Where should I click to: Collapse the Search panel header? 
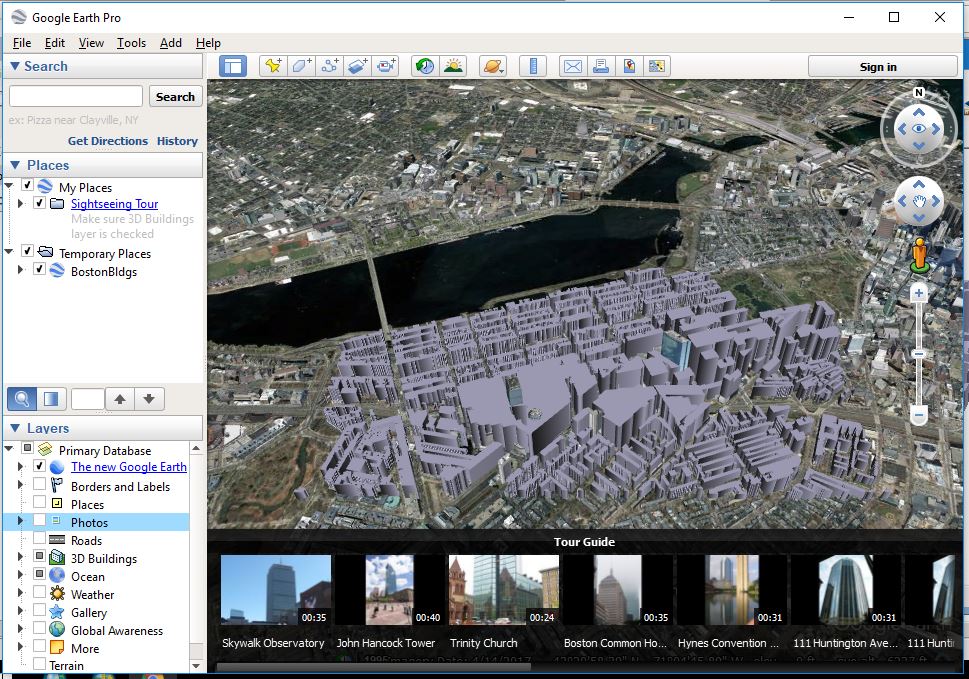point(103,66)
